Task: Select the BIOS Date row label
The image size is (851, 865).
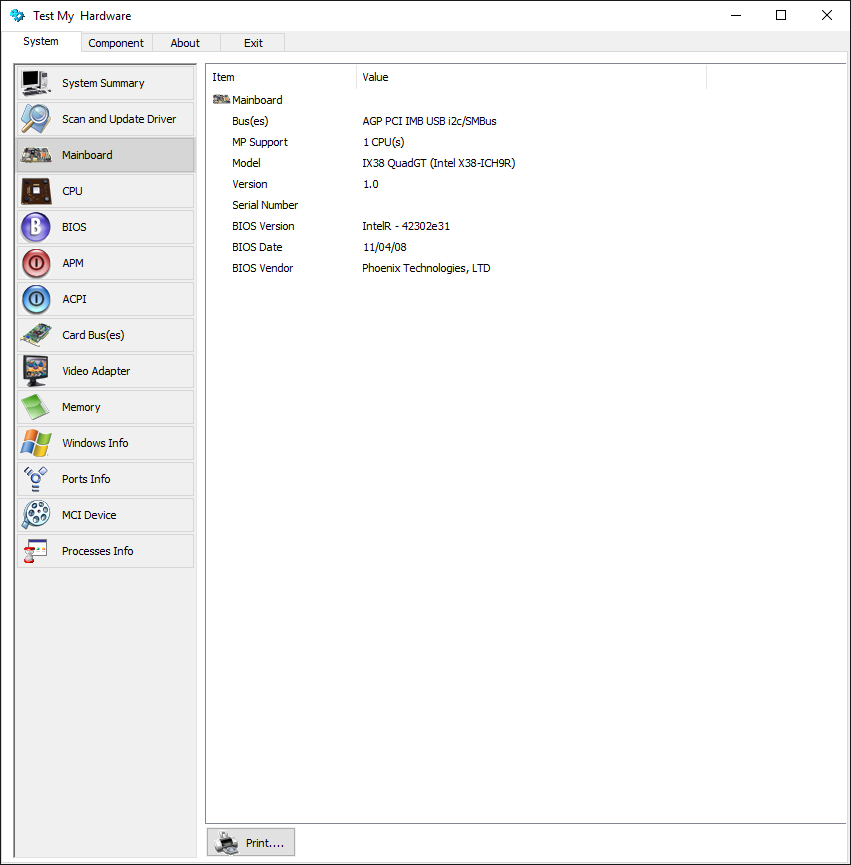Action: [x=257, y=247]
